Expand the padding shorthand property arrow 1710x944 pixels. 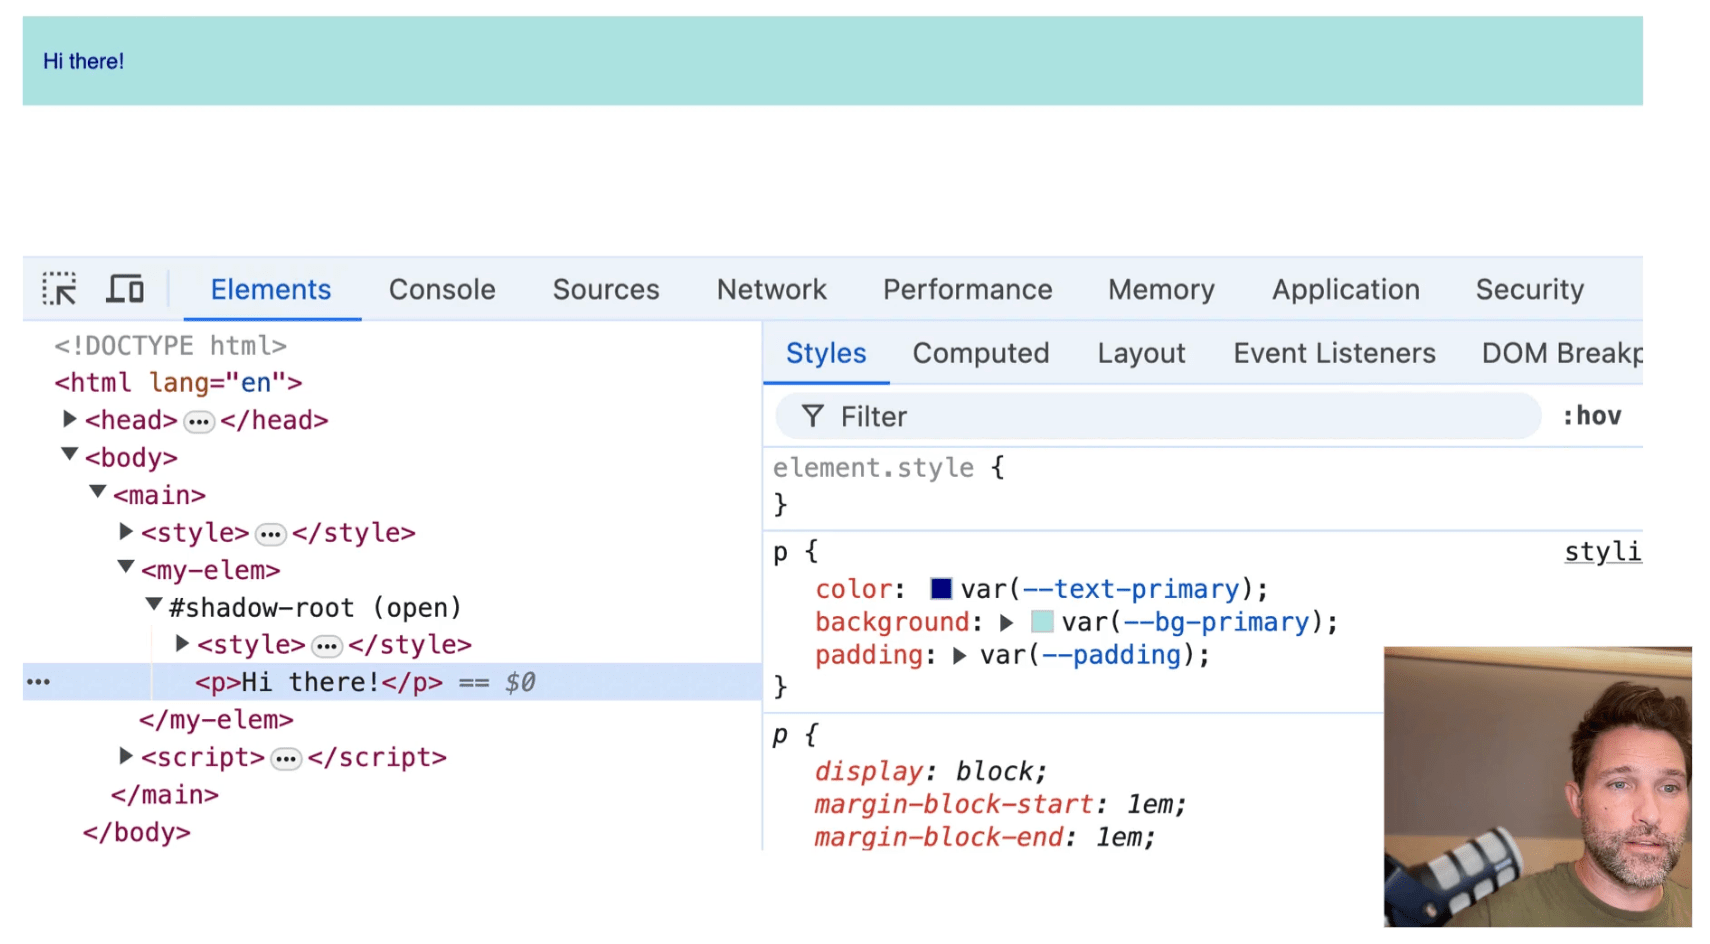(959, 656)
